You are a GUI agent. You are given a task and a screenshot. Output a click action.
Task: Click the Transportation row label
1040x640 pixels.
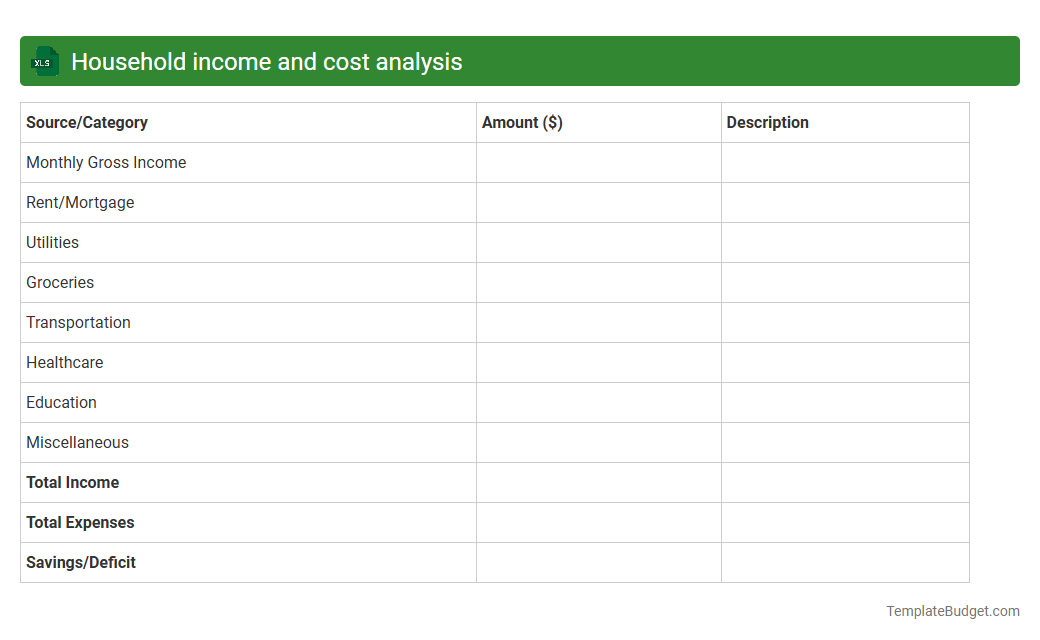[78, 322]
